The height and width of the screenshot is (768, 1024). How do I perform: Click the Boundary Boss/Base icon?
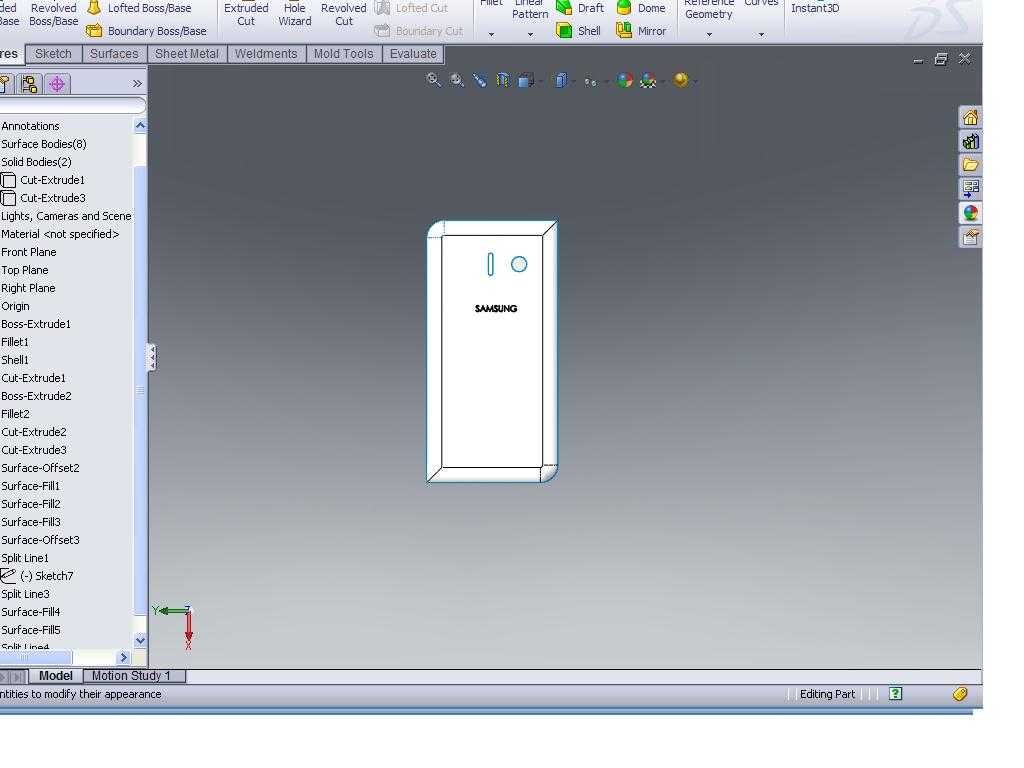click(94, 31)
